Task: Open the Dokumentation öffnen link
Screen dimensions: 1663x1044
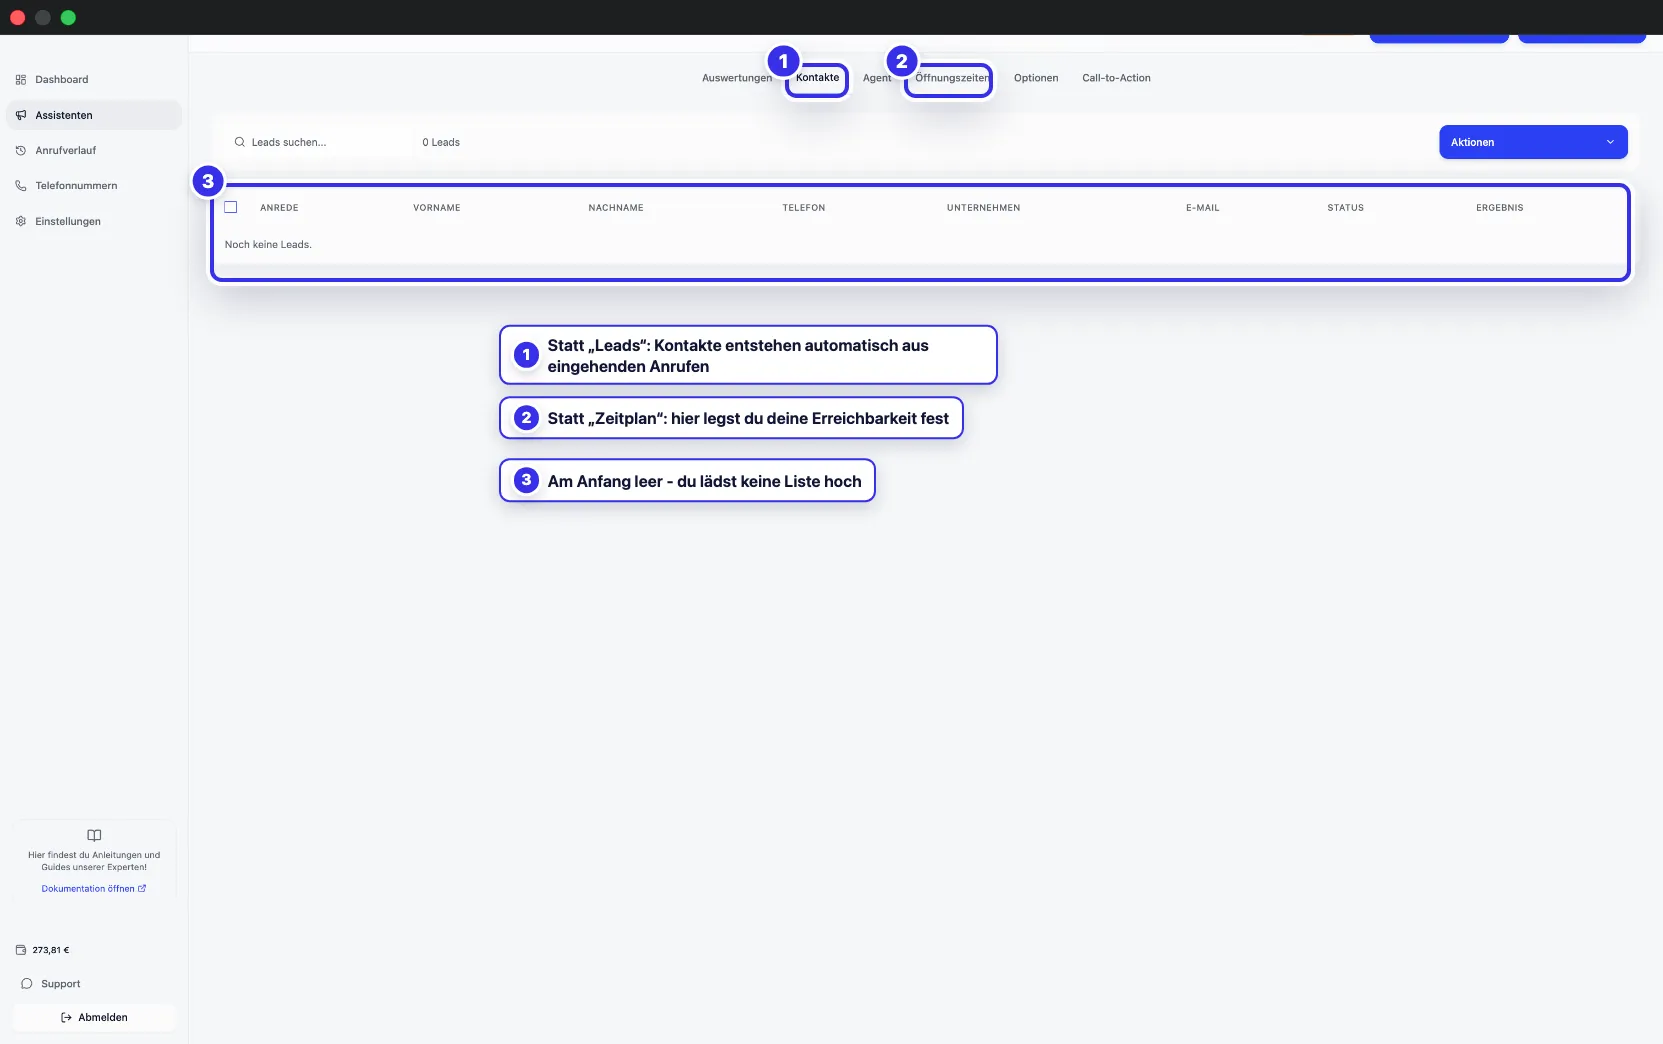Action: [94, 889]
